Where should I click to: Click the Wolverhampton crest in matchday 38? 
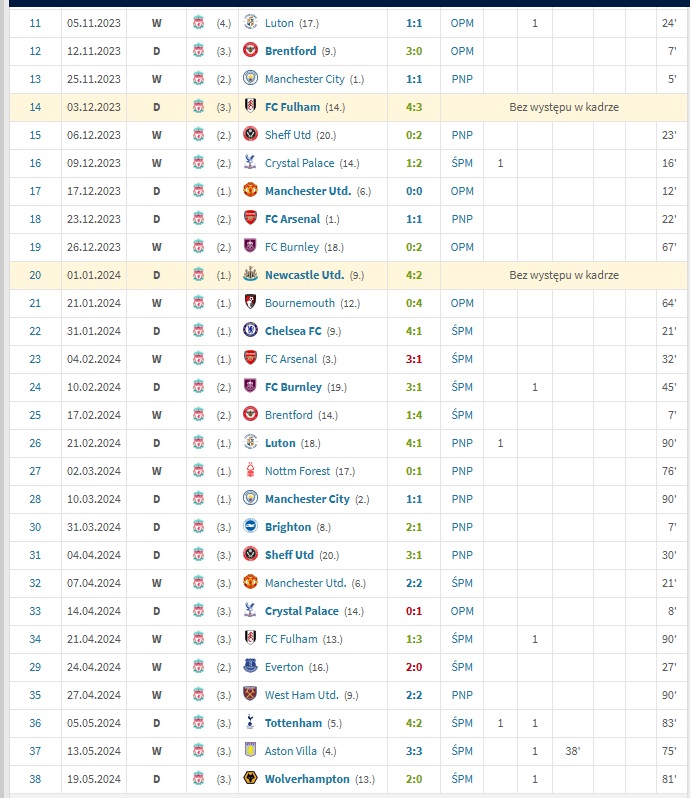pos(250,778)
